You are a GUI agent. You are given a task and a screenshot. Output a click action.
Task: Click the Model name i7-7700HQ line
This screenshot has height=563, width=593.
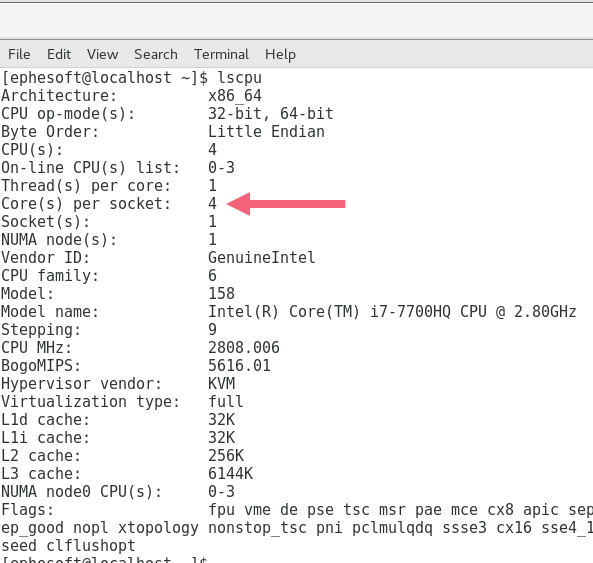coord(289,312)
